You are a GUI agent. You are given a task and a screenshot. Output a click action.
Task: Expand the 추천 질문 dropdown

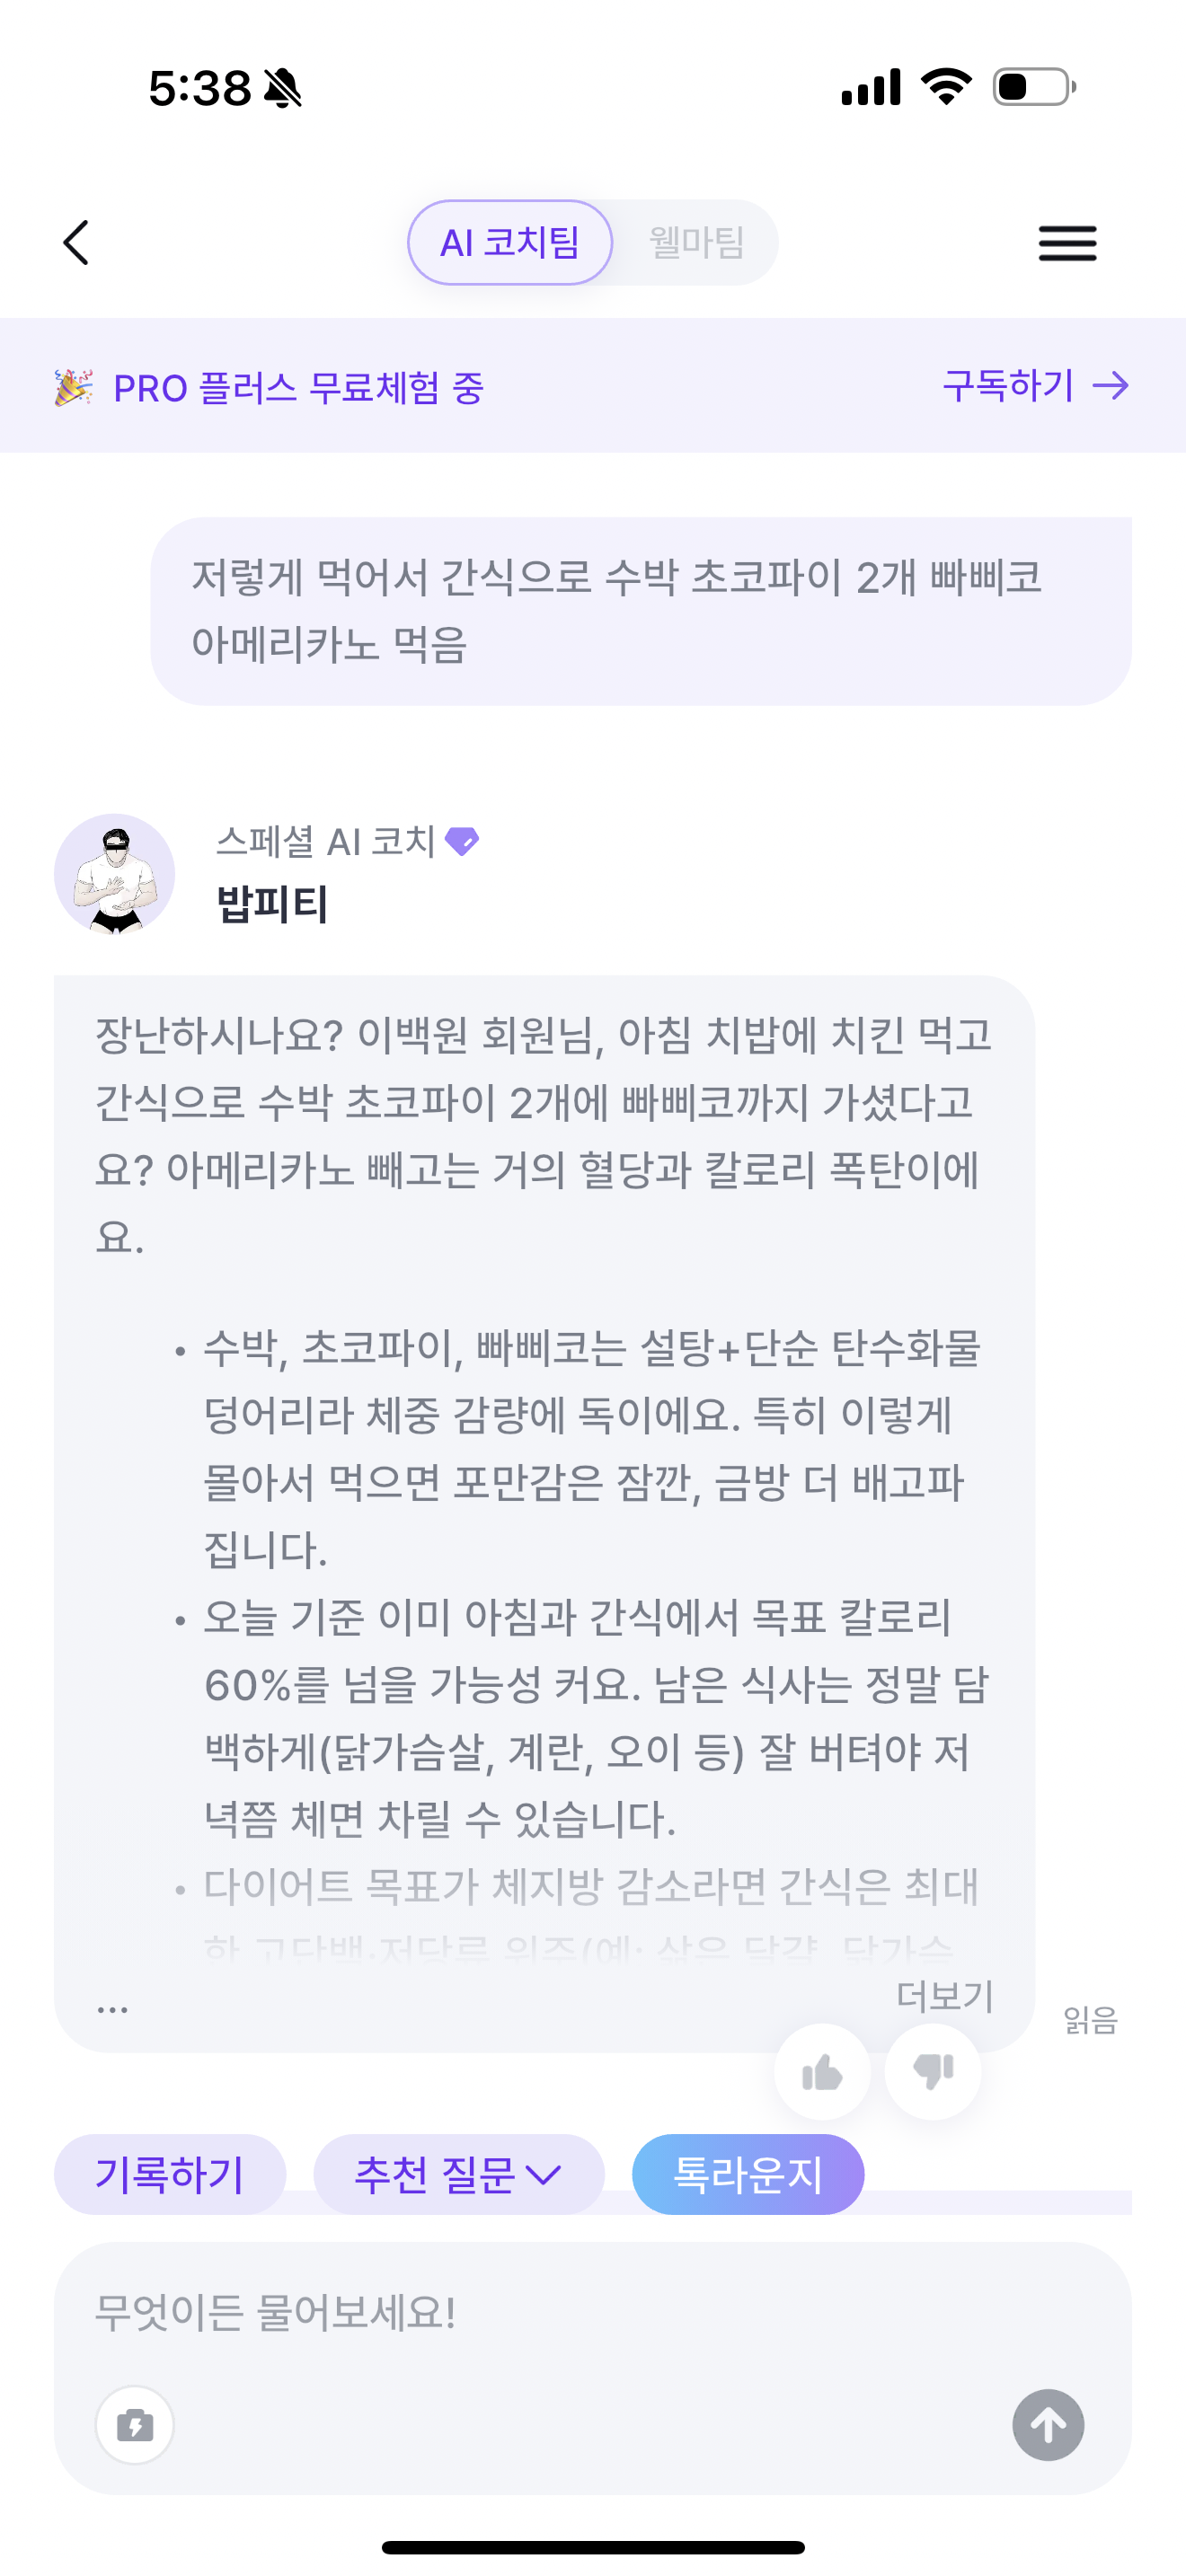click(459, 2175)
